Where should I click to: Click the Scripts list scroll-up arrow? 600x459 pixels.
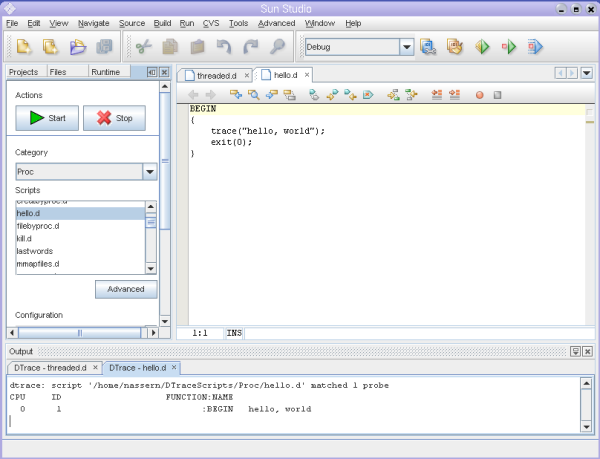click(151, 207)
